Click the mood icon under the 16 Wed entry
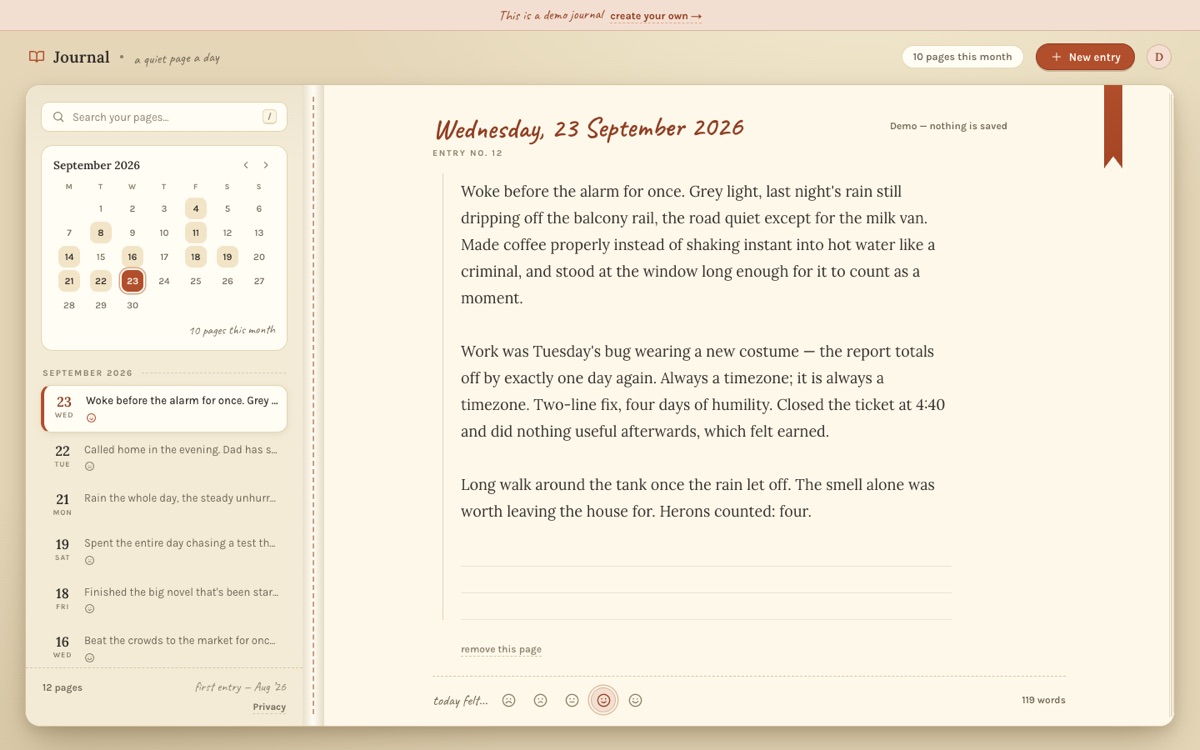 coord(89,657)
